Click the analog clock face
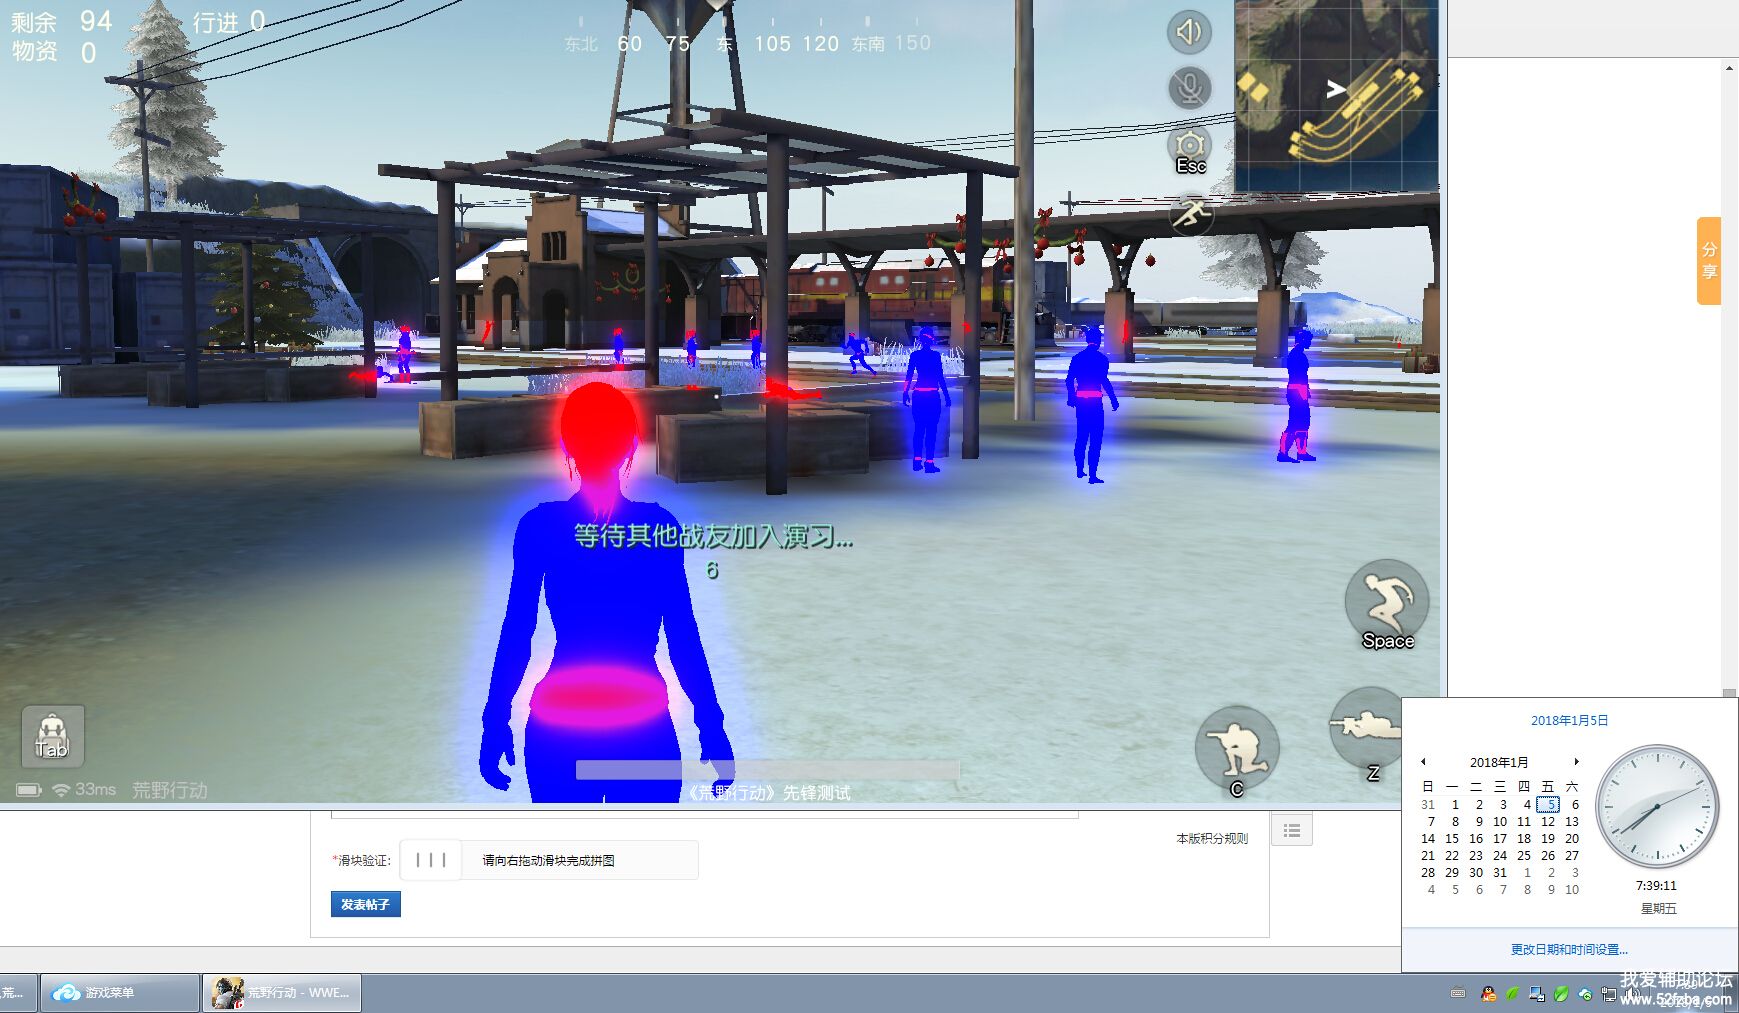 (x=1657, y=807)
